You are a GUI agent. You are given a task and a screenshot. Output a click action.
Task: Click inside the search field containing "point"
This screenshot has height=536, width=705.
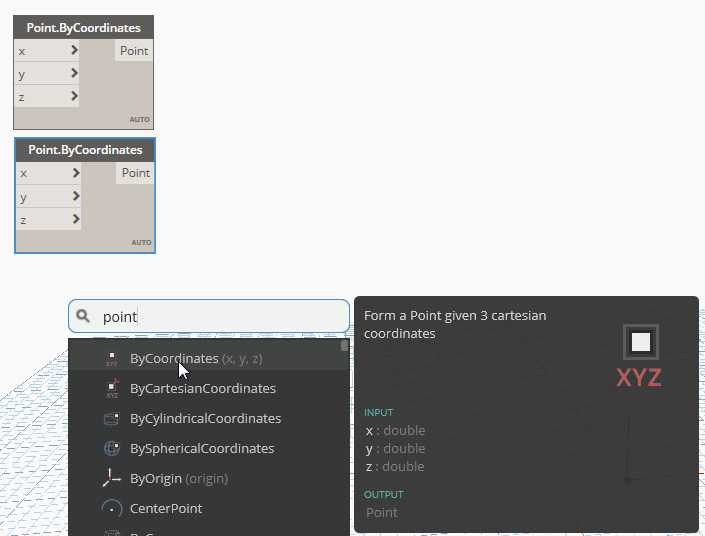coord(220,316)
